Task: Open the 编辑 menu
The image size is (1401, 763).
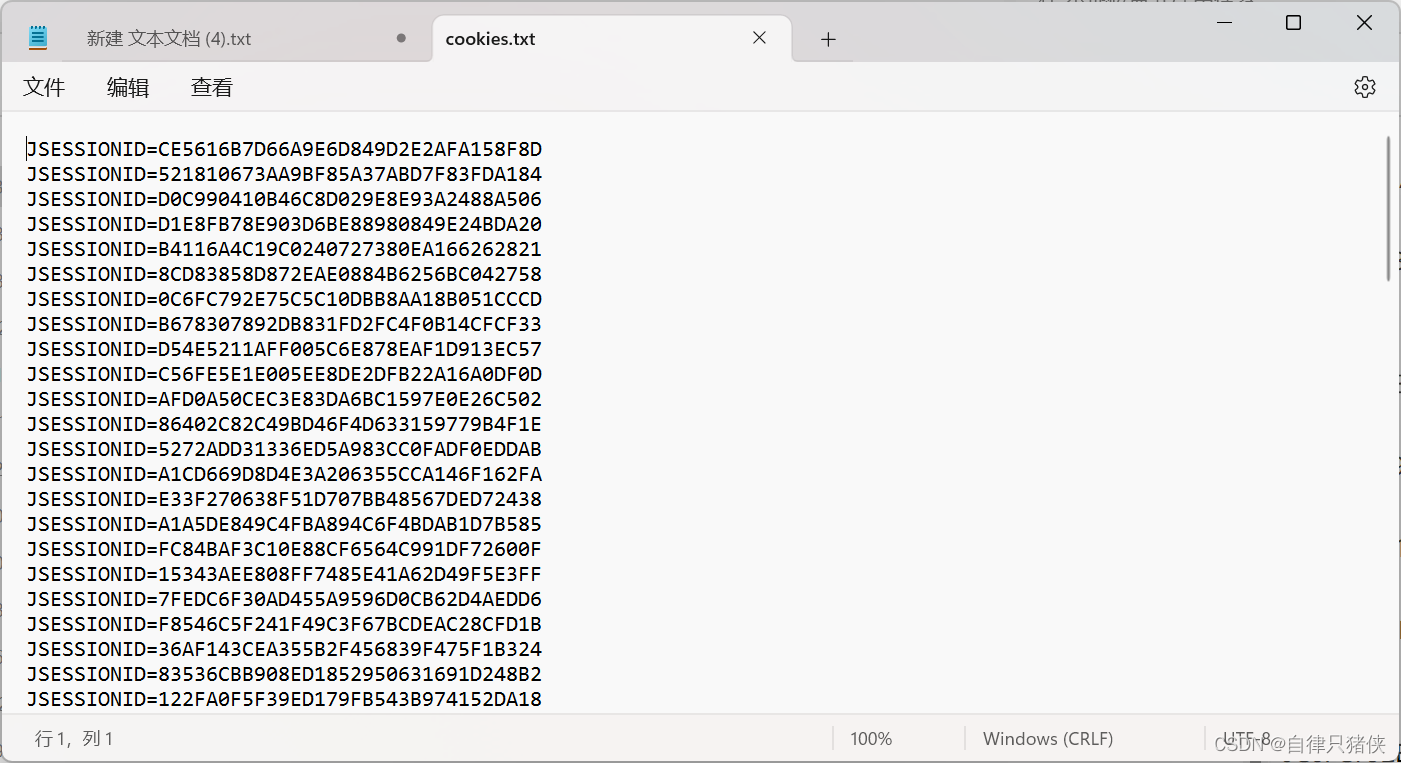Action: pyautogui.click(x=128, y=87)
